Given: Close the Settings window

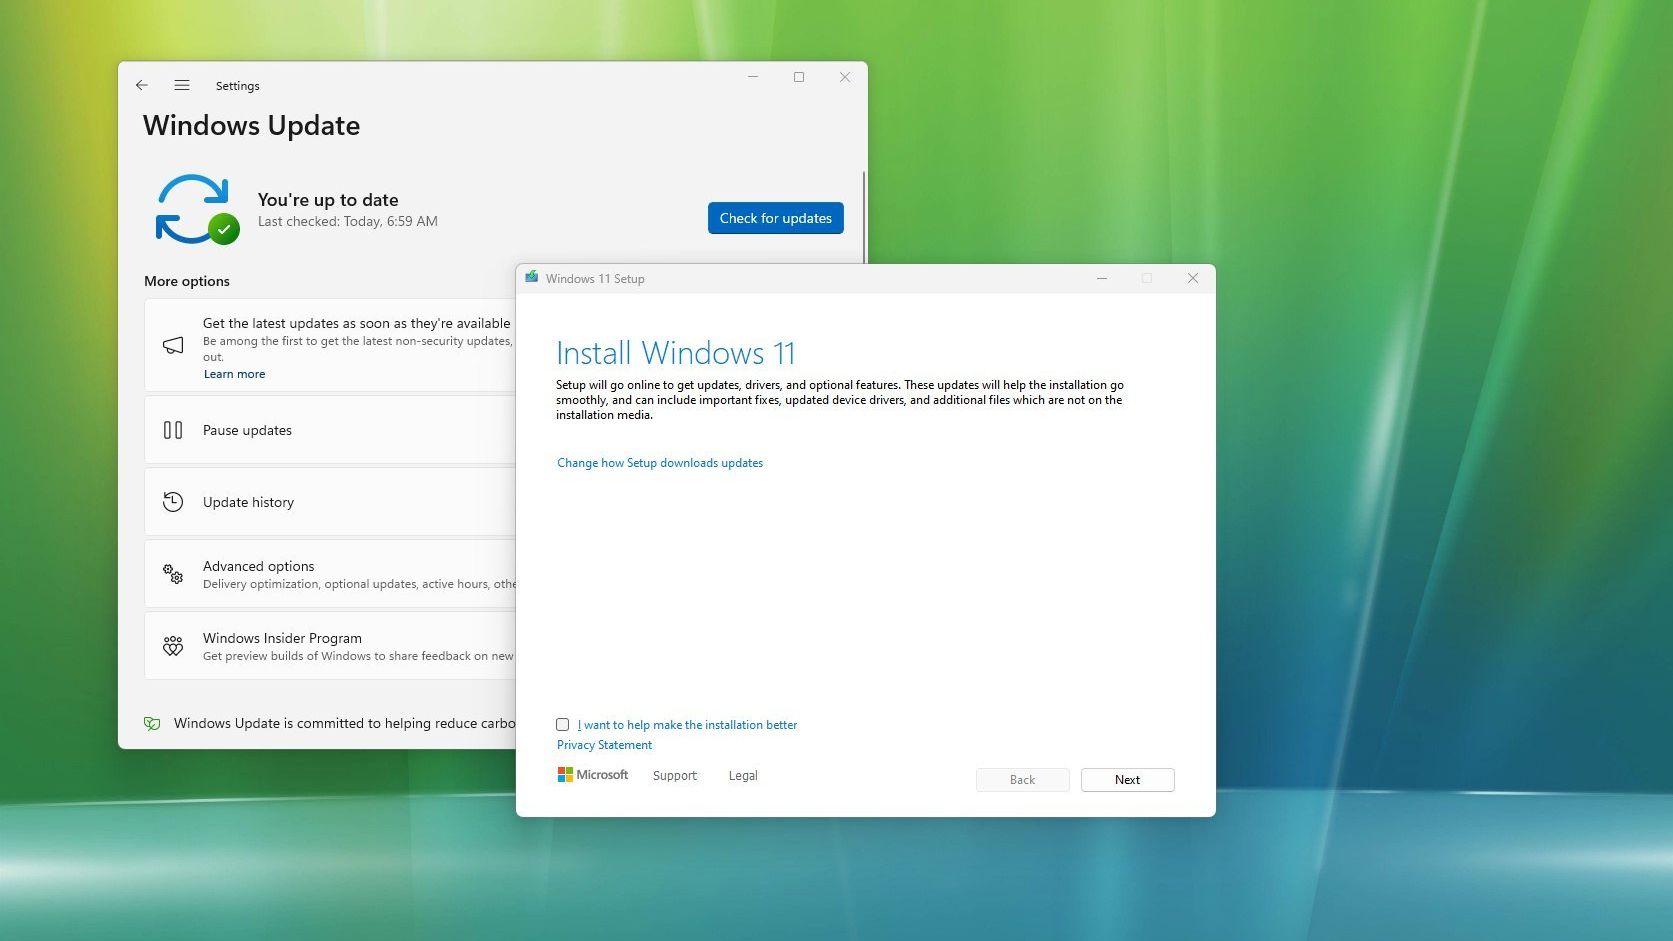Looking at the screenshot, I should (845, 77).
